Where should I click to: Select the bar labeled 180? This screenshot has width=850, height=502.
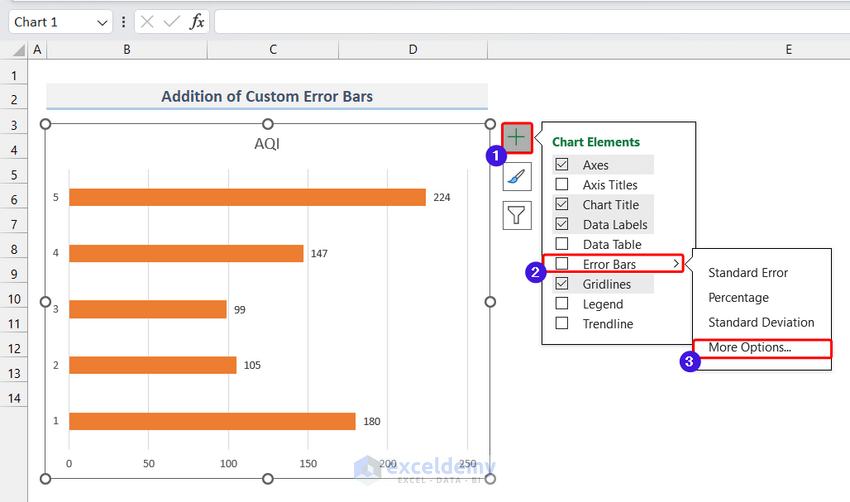pyautogui.click(x=212, y=421)
